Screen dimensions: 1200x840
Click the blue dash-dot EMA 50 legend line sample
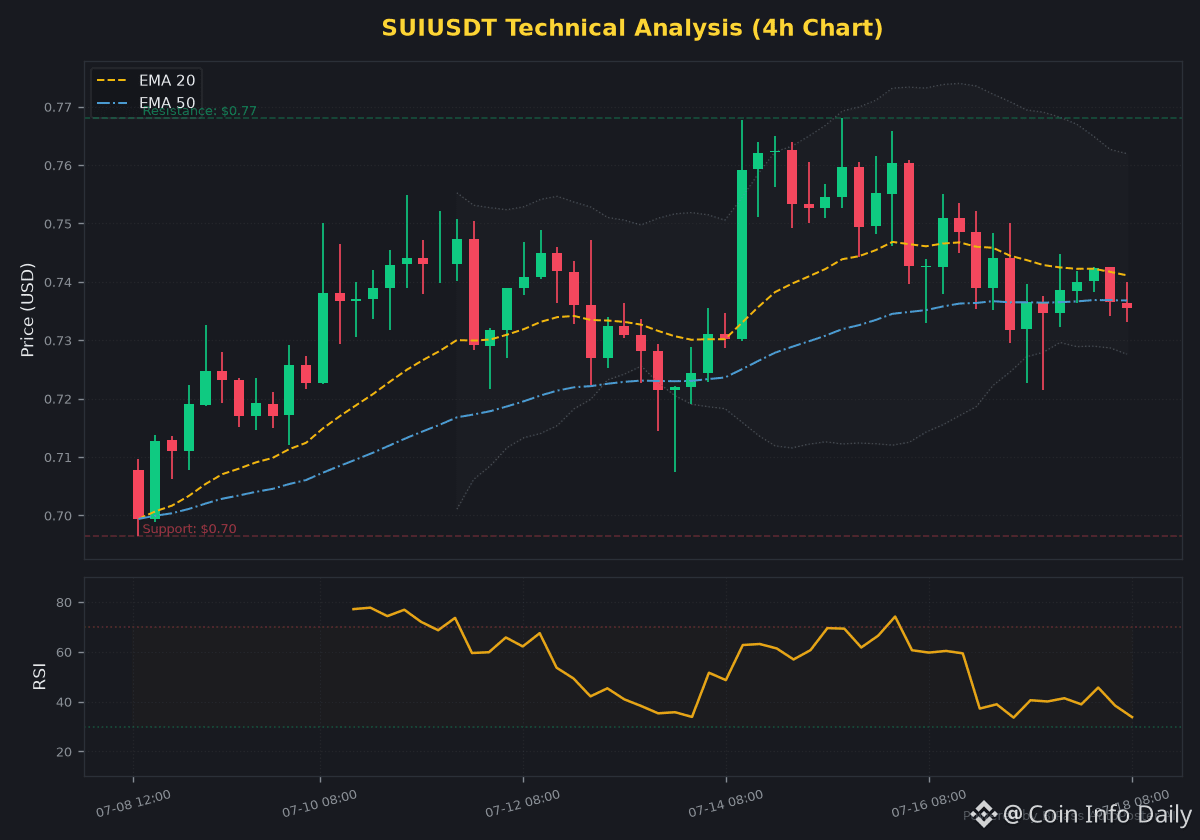pos(114,103)
